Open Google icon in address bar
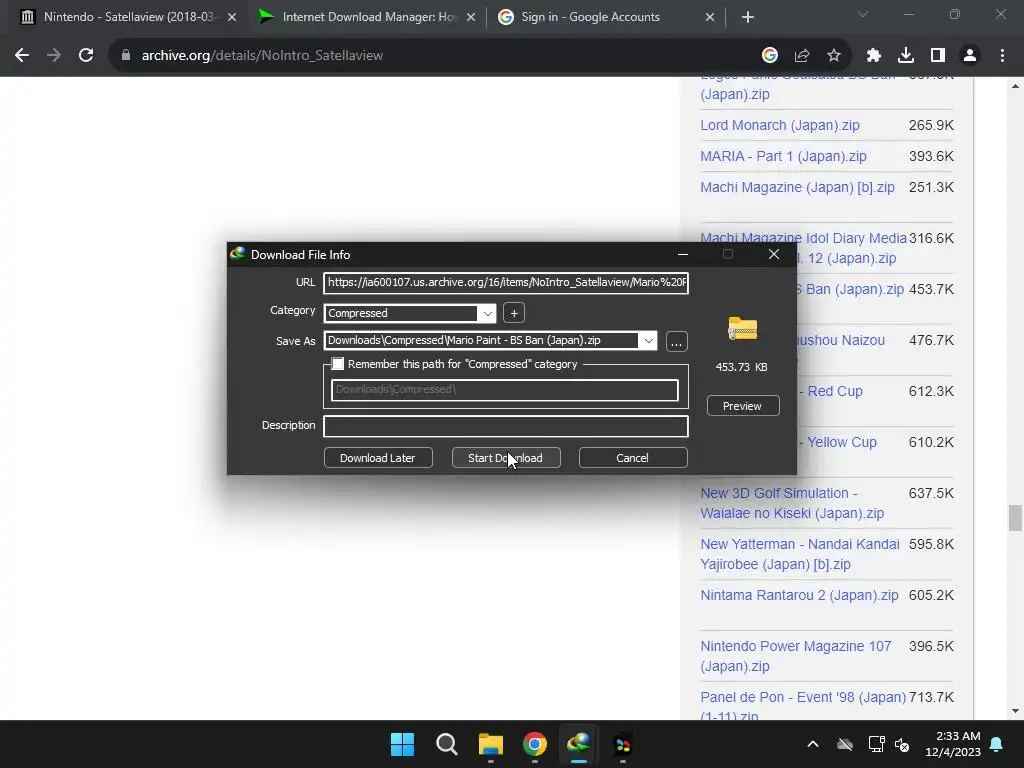The width and height of the screenshot is (1024, 768). coord(770,56)
